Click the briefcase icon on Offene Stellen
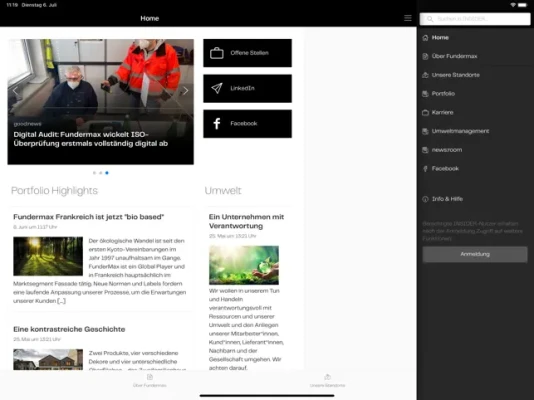Screen dimensions: 534x400 [217, 53]
